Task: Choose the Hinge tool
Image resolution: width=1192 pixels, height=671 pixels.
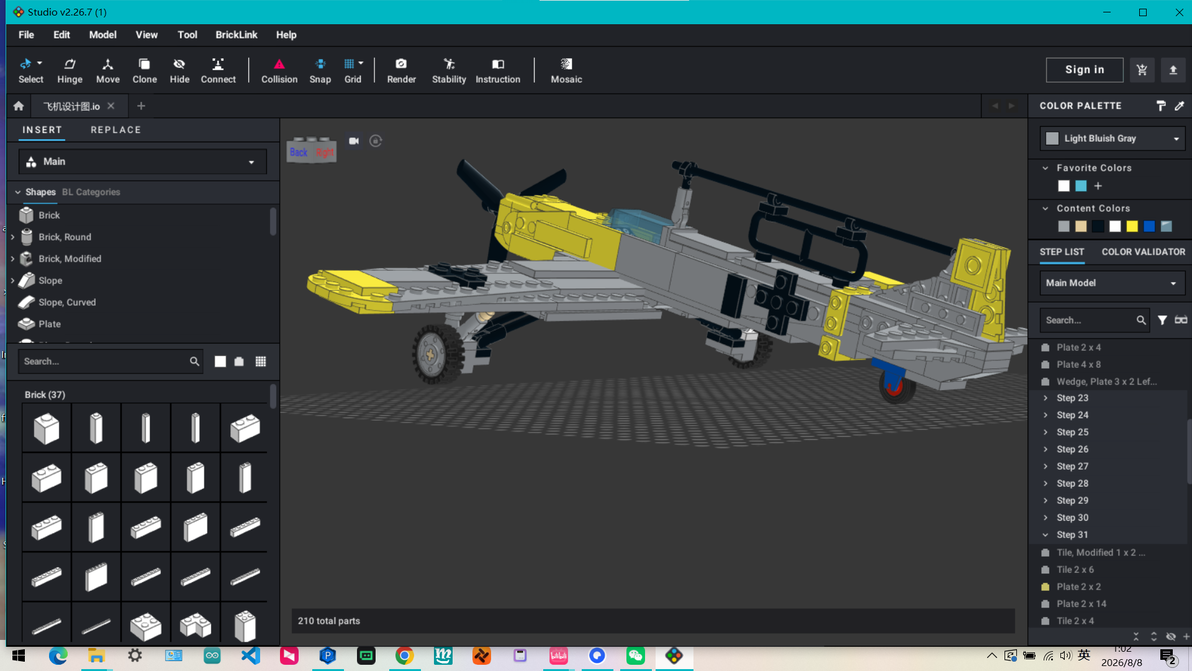Action: tap(69, 71)
